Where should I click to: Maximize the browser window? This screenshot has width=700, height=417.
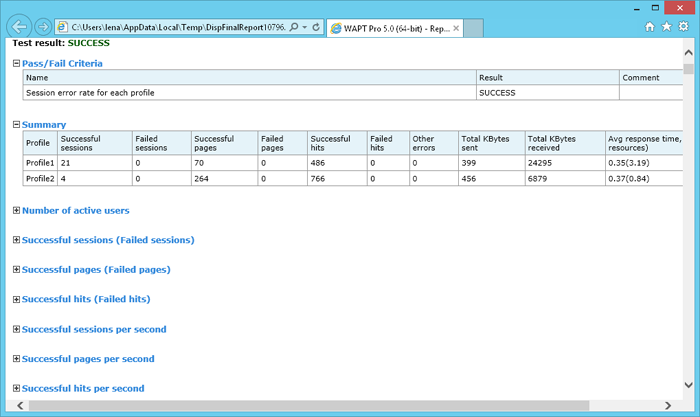pos(655,8)
